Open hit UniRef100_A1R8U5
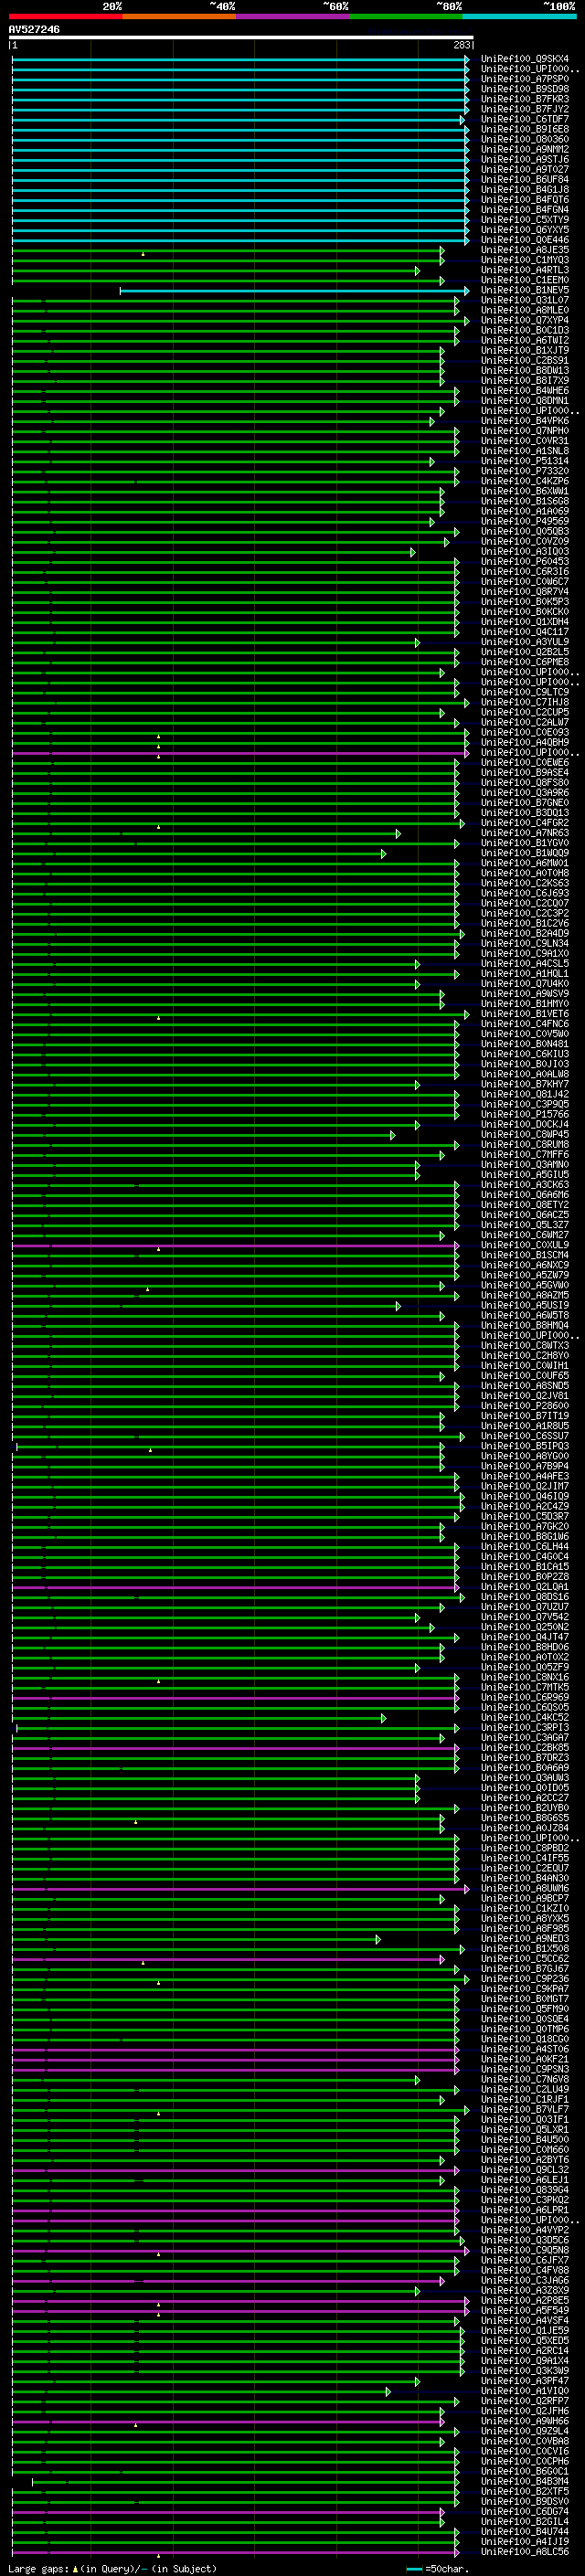The image size is (585, 2576). point(525,1426)
